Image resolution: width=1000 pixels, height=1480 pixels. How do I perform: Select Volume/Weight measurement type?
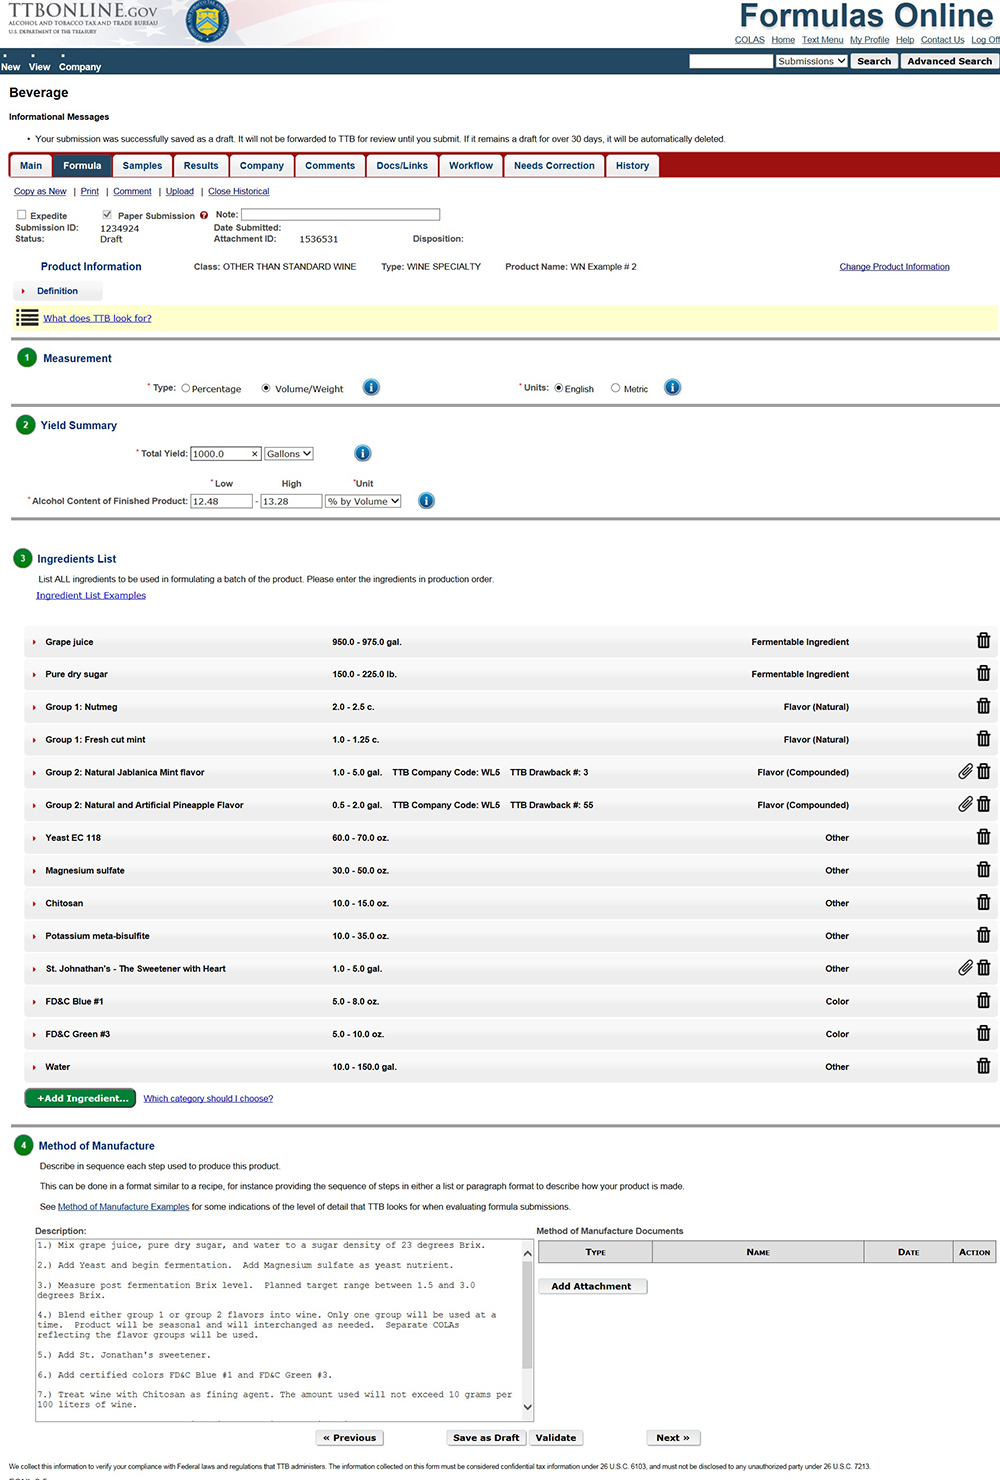coord(266,388)
